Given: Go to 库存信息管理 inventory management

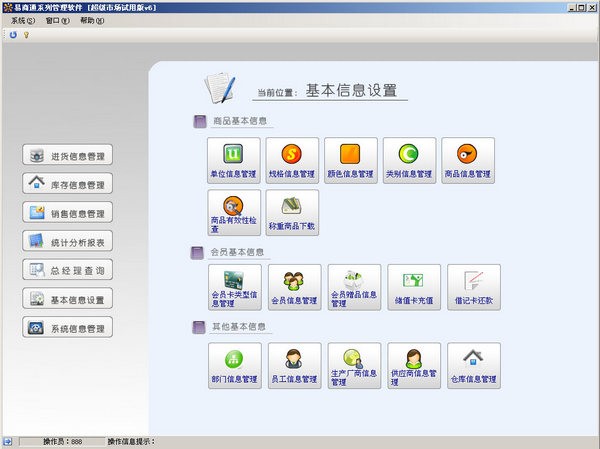Looking at the screenshot, I should [x=67, y=183].
